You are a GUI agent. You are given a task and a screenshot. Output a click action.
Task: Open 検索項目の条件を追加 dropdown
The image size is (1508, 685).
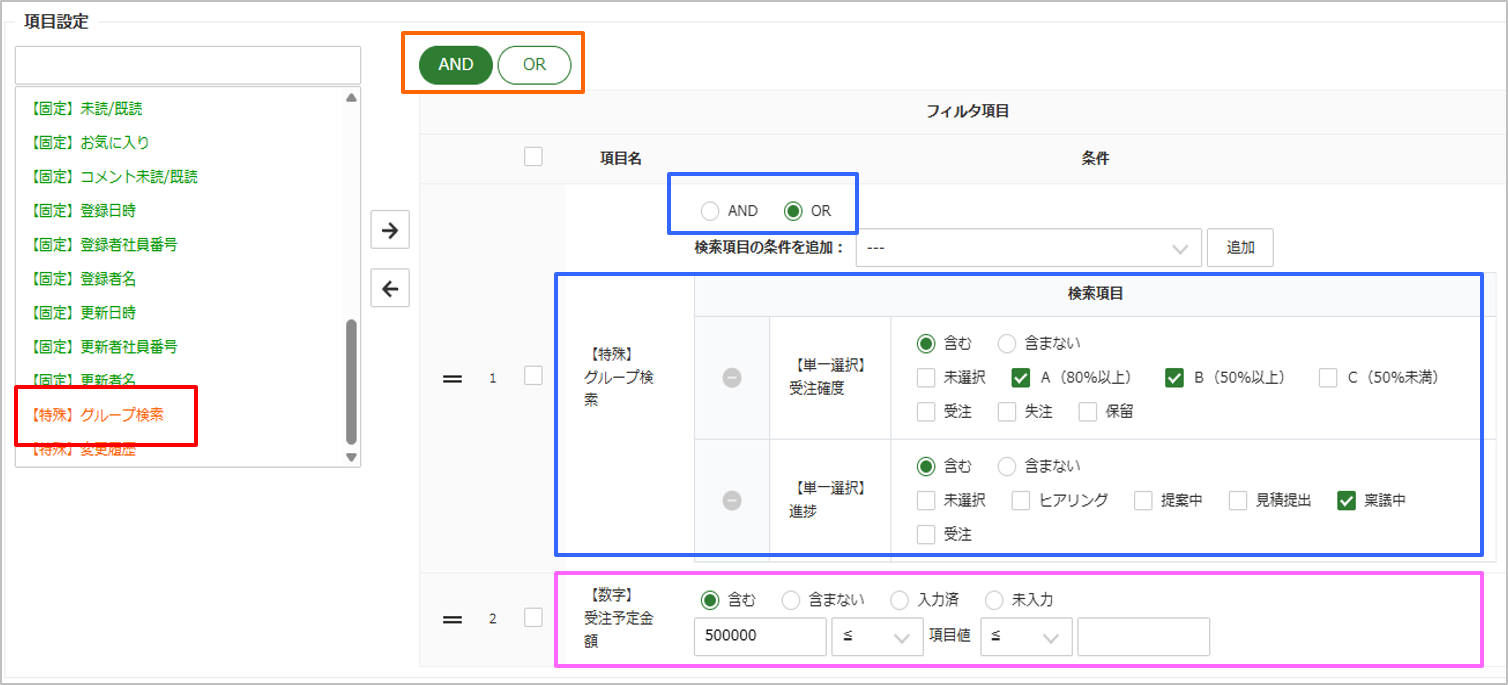tap(1028, 247)
